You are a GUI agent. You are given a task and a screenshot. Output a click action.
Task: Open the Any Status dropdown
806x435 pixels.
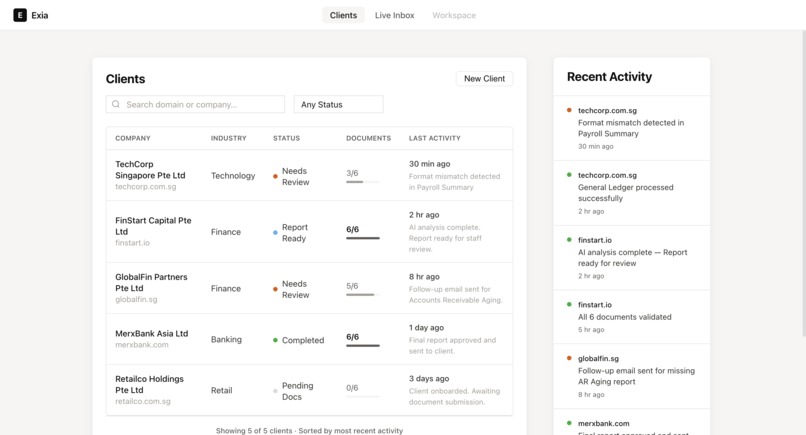(x=338, y=104)
